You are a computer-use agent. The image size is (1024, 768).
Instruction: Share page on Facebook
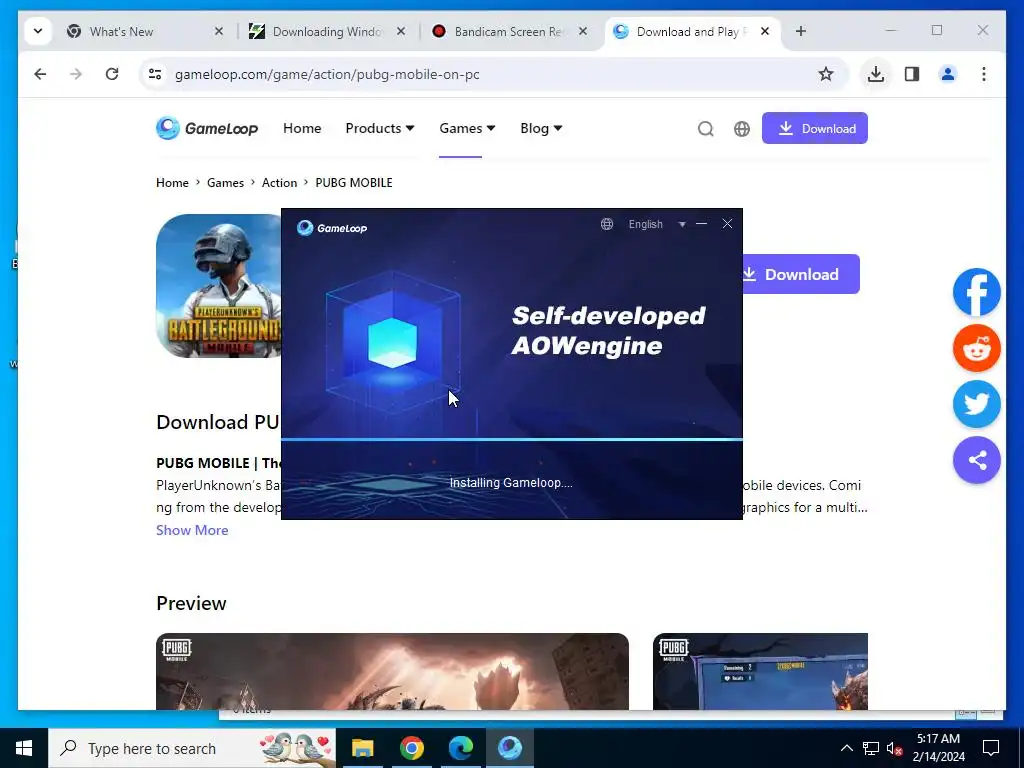[976, 292]
